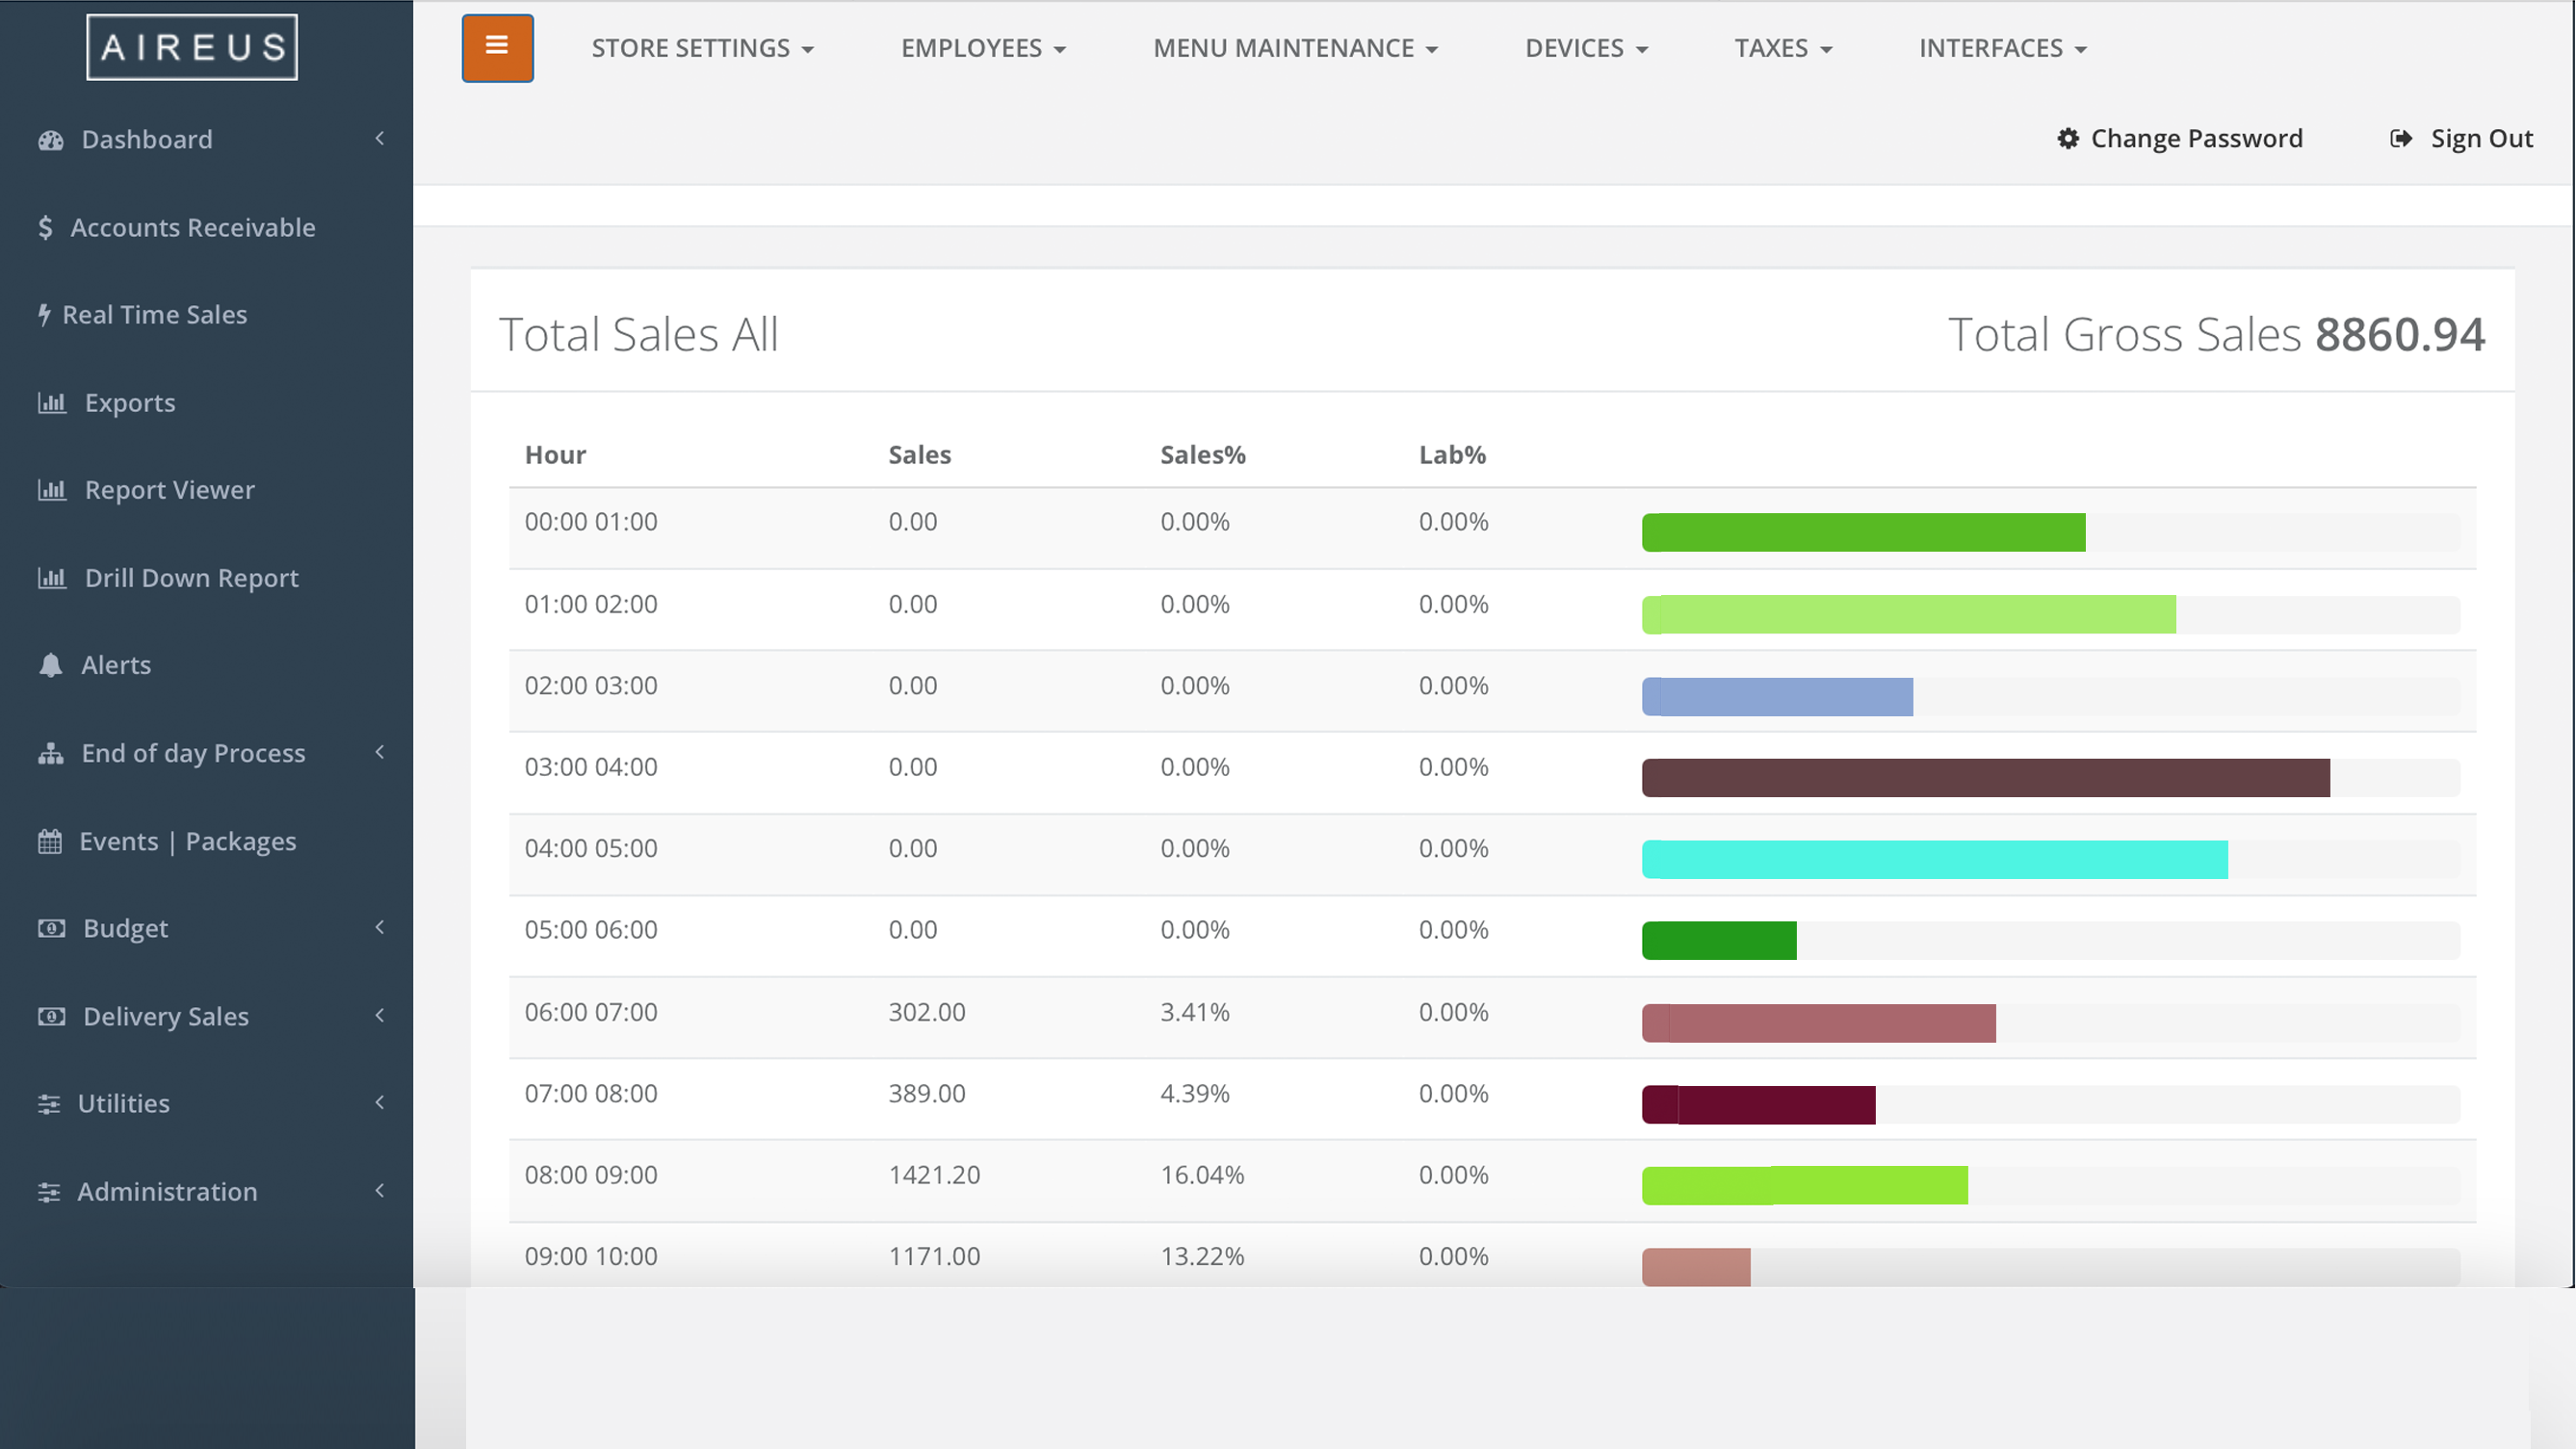Click the Delivery Sales money icon
This screenshot has height=1449, width=2576.
(51, 1016)
